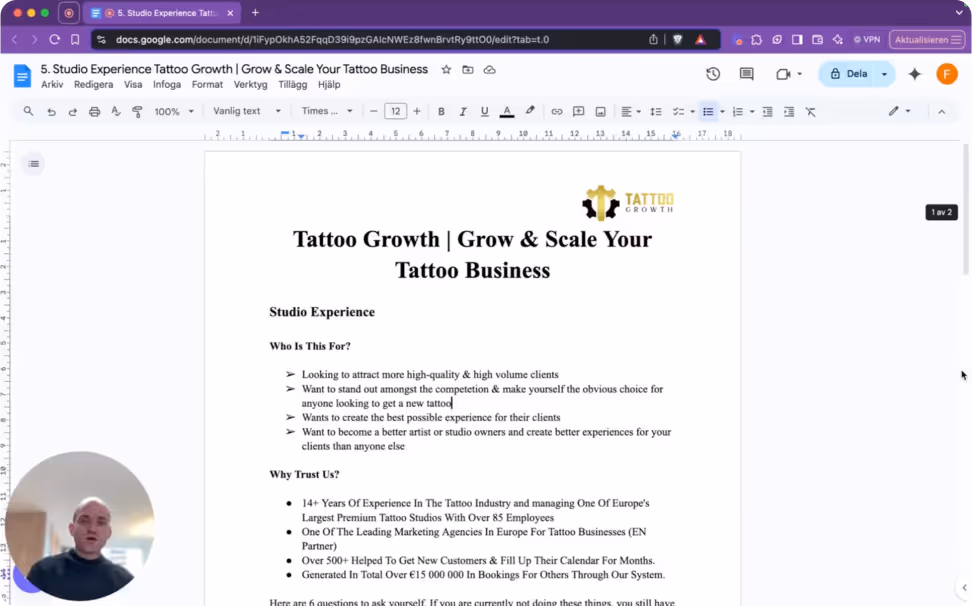Toggle italic formatting
The height and width of the screenshot is (606, 972).
tap(462, 112)
